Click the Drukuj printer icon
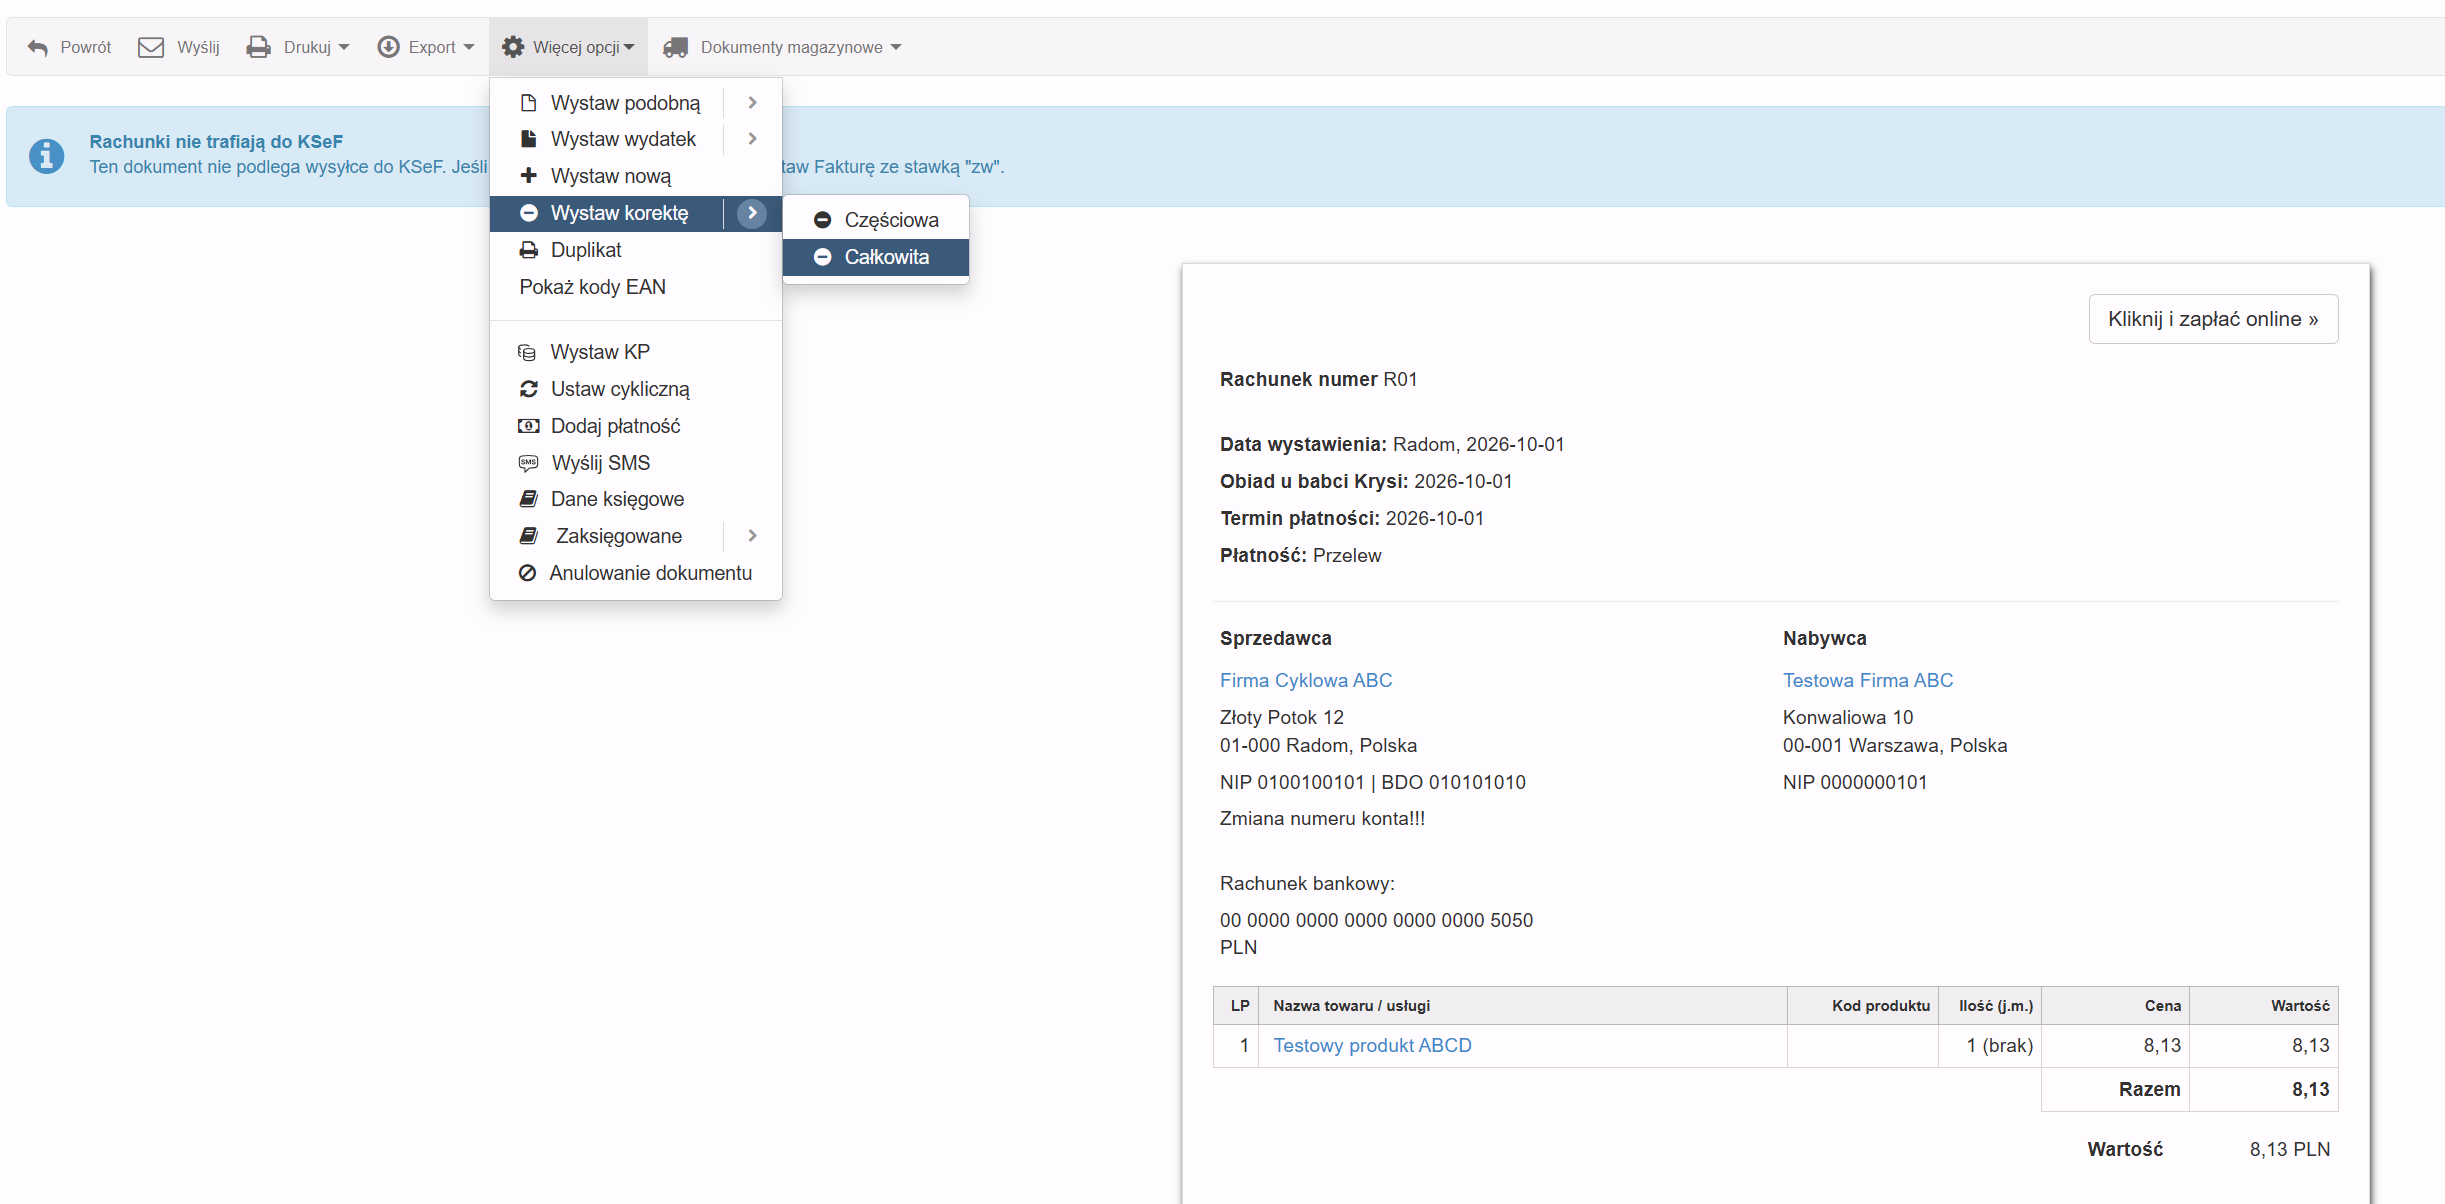Viewport: 2445px width, 1204px height. pyautogui.click(x=258, y=47)
